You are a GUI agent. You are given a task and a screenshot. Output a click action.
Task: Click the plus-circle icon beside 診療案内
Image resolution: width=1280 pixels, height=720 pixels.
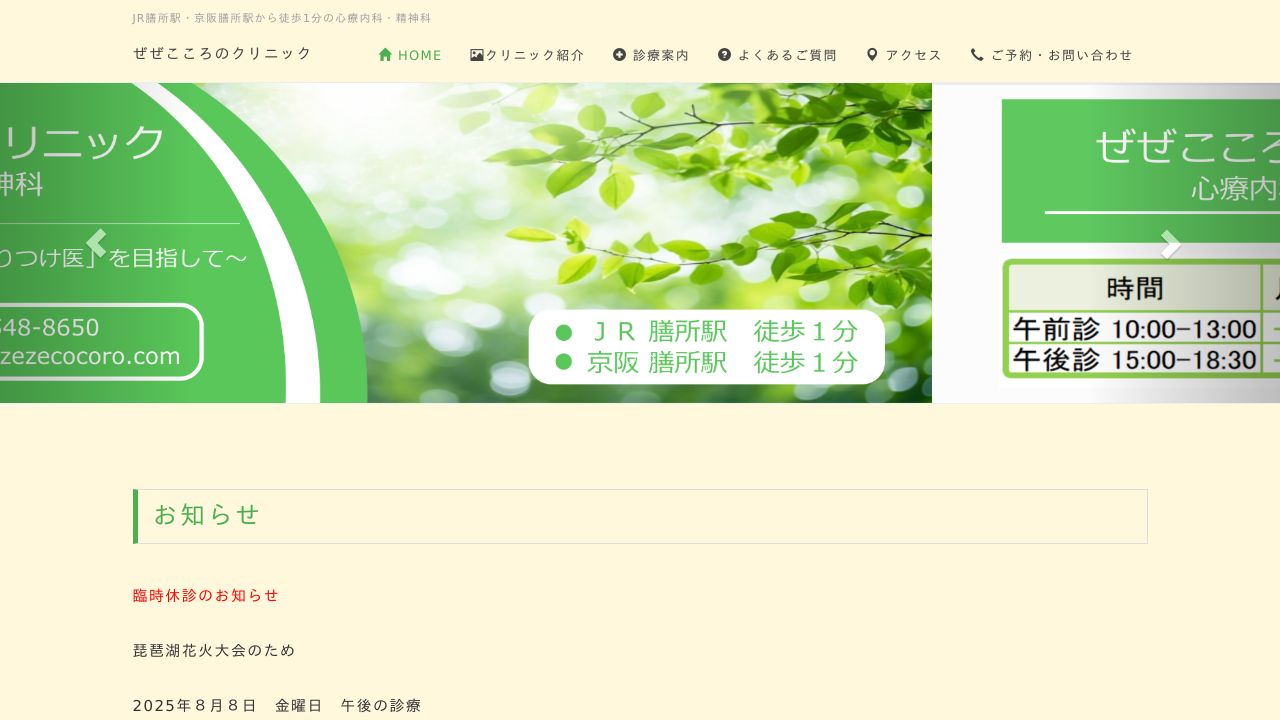click(620, 55)
